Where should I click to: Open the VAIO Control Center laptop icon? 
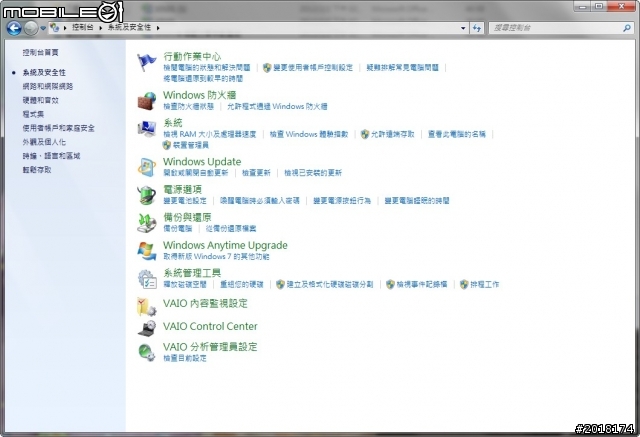(x=147, y=328)
